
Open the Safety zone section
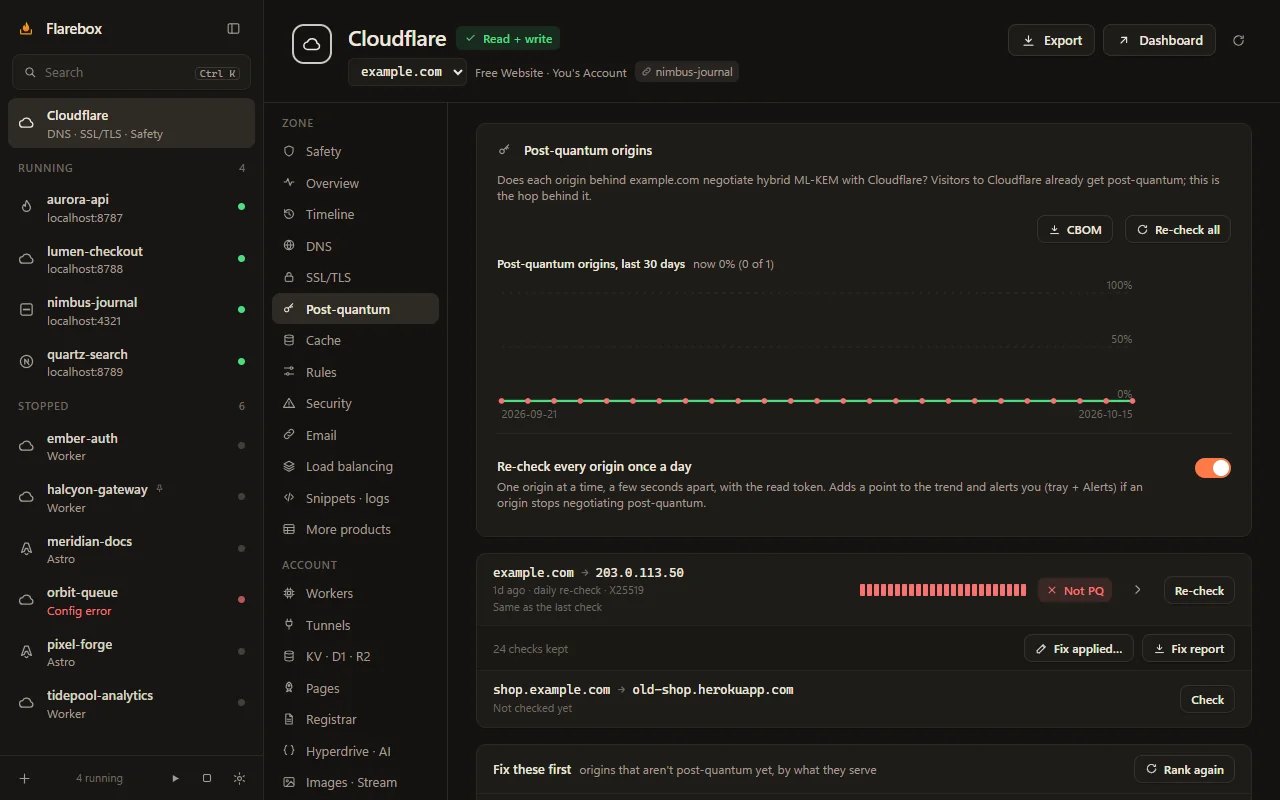click(x=355, y=151)
